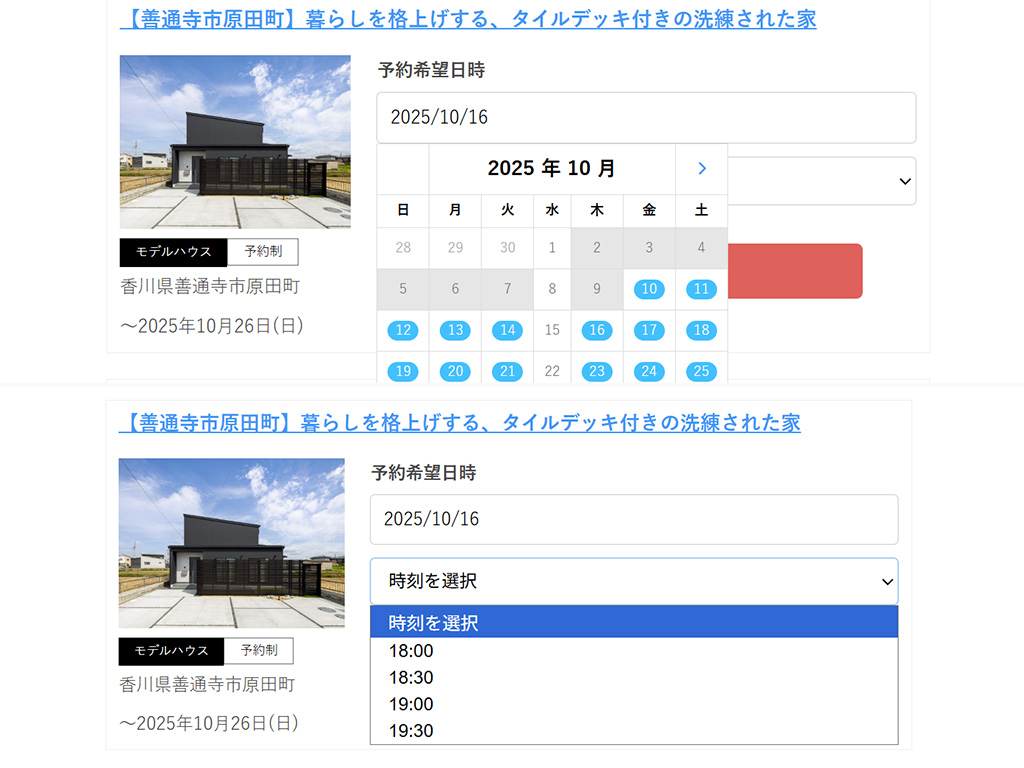Click the lower date input field
This screenshot has width=1024, height=768.
click(x=634, y=519)
